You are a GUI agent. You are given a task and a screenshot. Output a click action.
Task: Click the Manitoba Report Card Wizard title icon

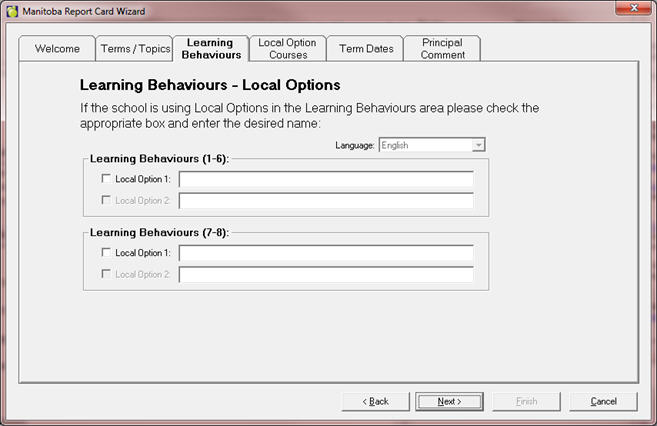tap(11, 11)
